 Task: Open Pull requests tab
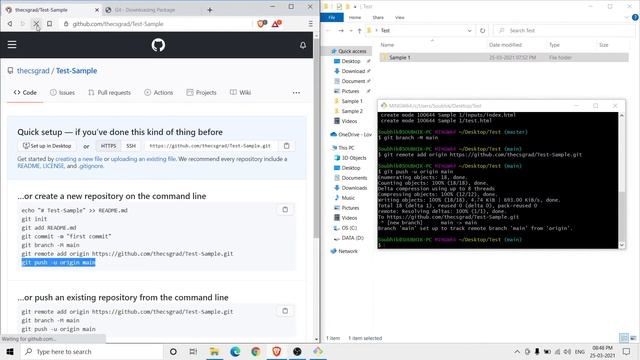[109, 93]
